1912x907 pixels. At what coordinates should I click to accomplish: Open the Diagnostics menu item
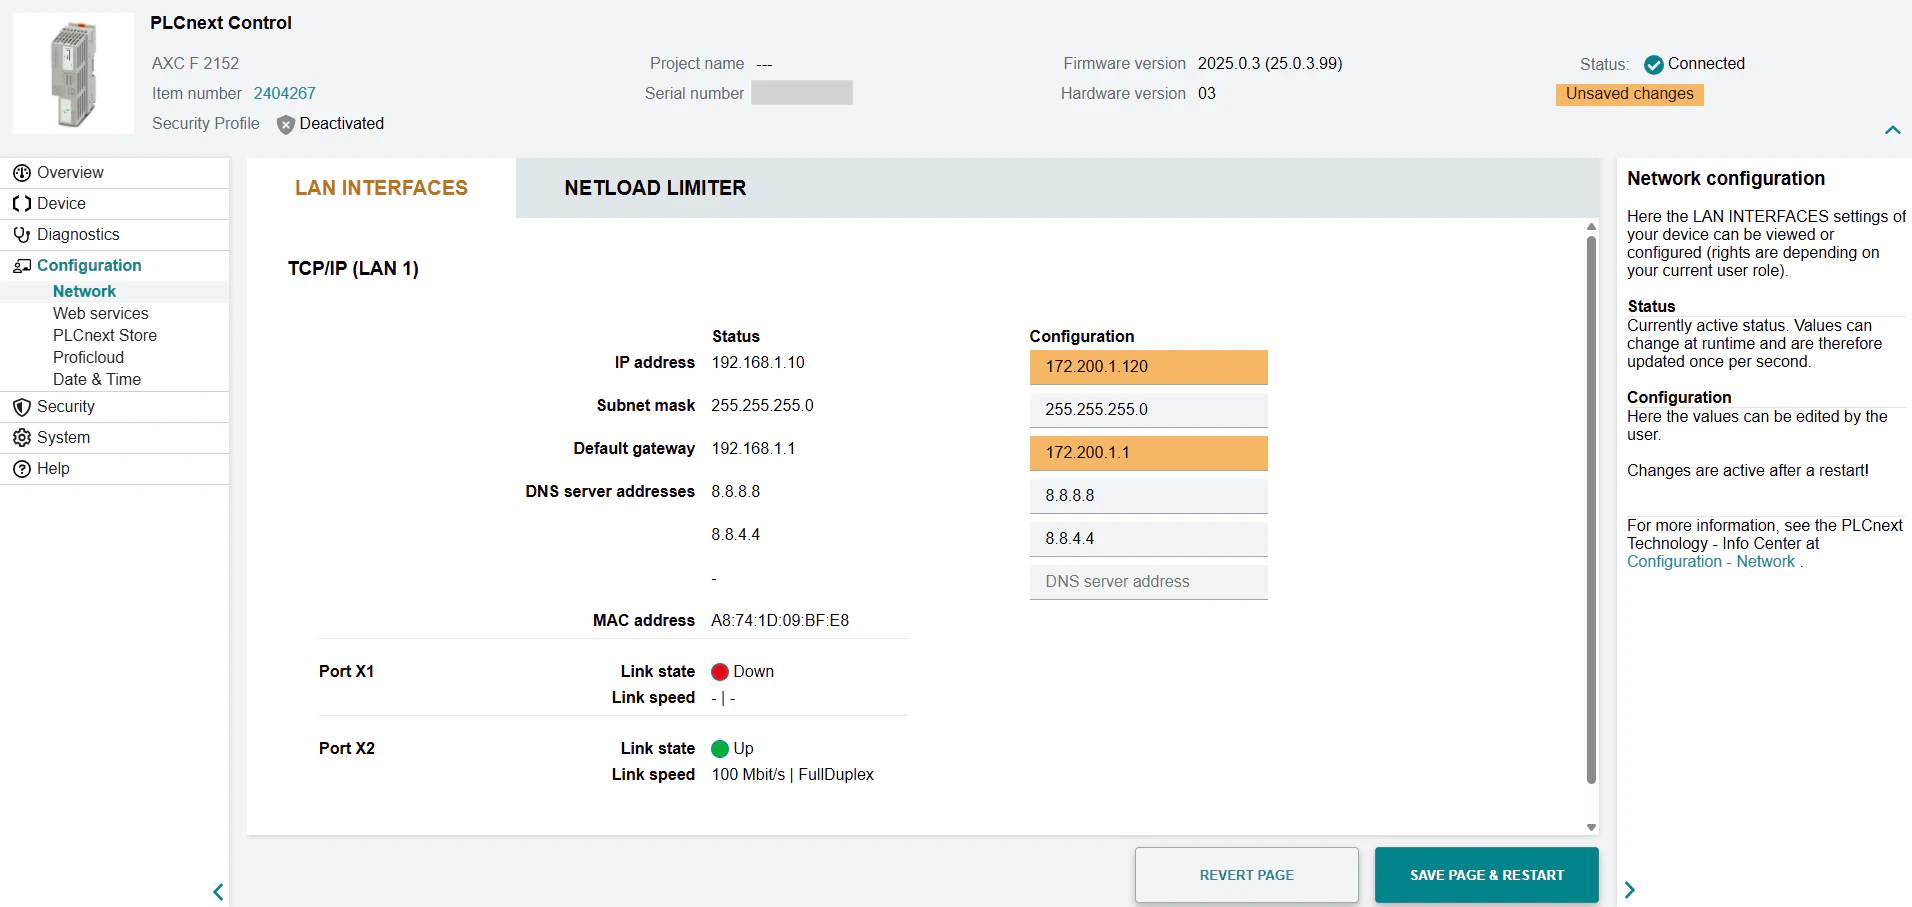click(x=114, y=235)
